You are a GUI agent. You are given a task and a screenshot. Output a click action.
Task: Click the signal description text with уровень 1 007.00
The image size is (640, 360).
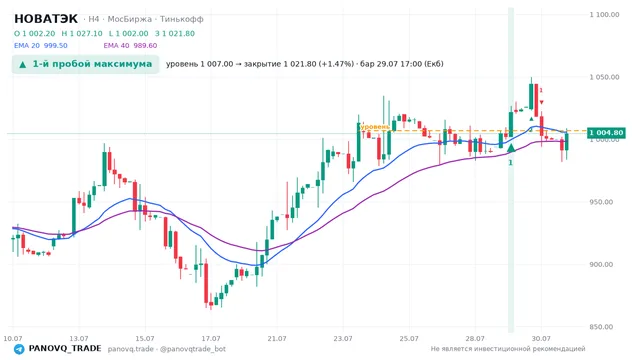(x=304, y=64)
